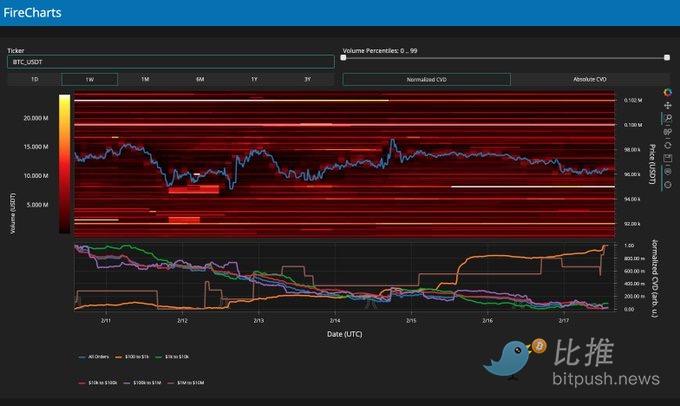Screen dimensions: 680x406
Task: Click the colorful Bokeh logo icon
Action: [667, 92]
